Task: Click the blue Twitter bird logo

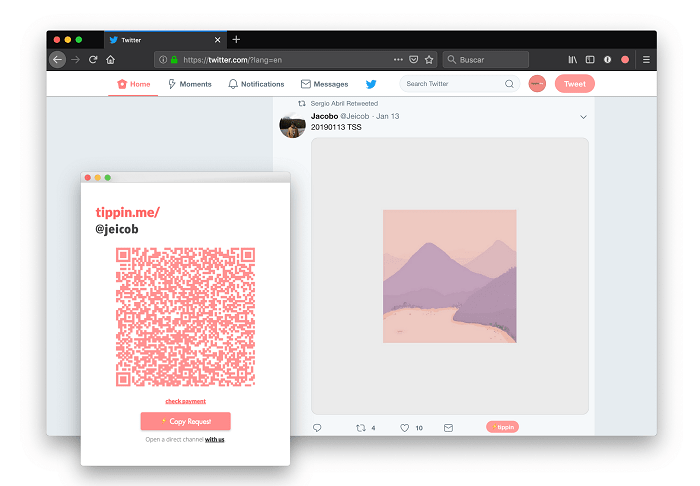Action: tap(371, 84)
